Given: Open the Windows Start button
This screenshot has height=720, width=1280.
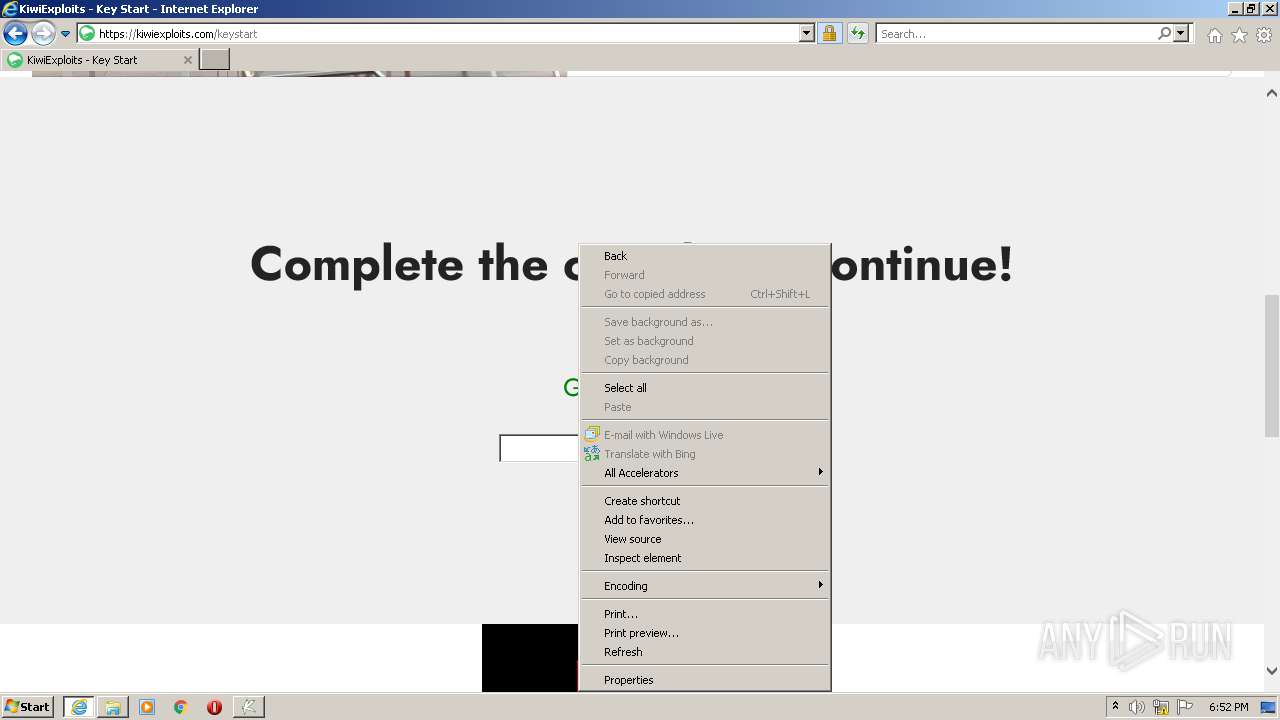Looking at the screenshot, I should point(28,706).
